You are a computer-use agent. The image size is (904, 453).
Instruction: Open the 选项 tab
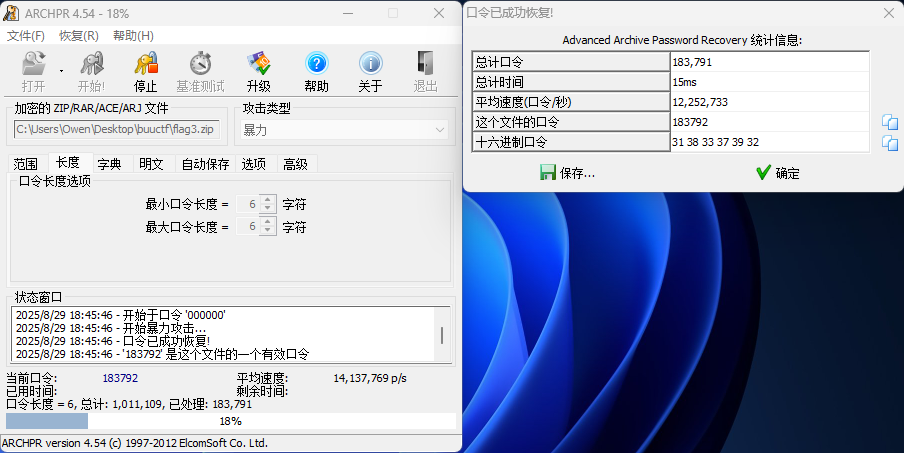point(254,164)
